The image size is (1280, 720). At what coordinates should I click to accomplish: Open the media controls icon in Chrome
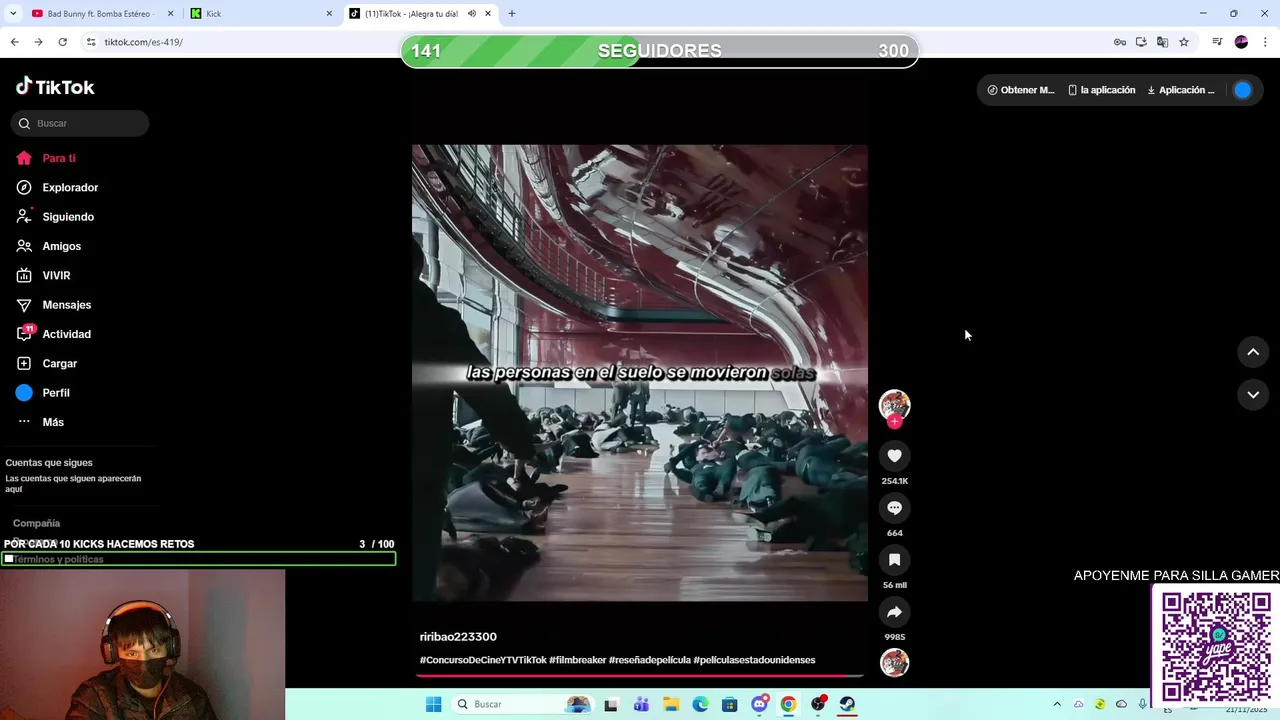1217,42
